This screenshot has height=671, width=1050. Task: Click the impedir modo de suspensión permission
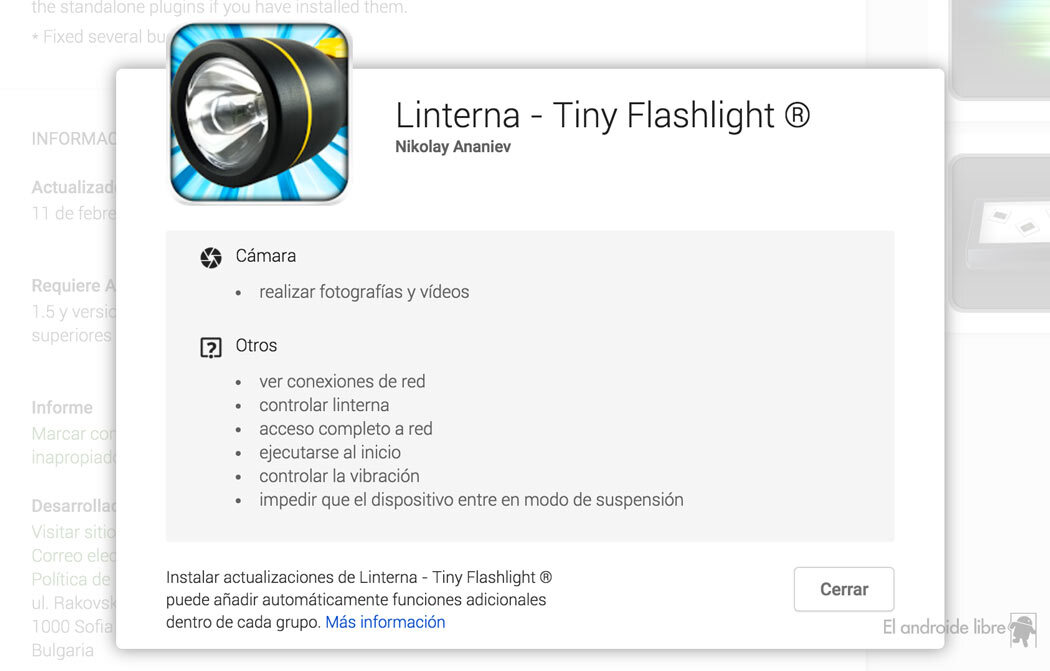[x=471, y=500]
